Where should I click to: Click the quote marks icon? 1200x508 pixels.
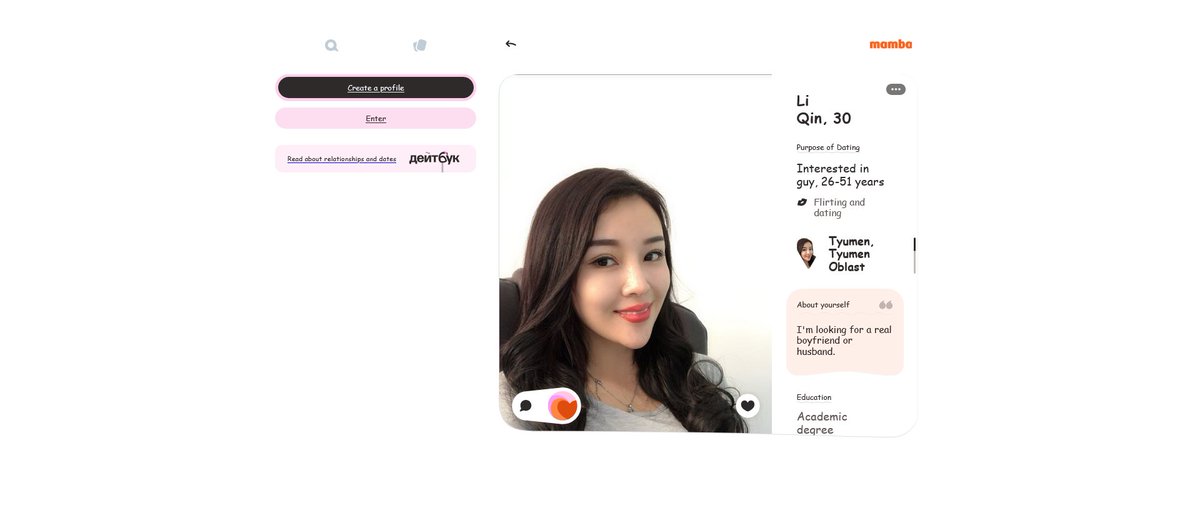point(886,305)
